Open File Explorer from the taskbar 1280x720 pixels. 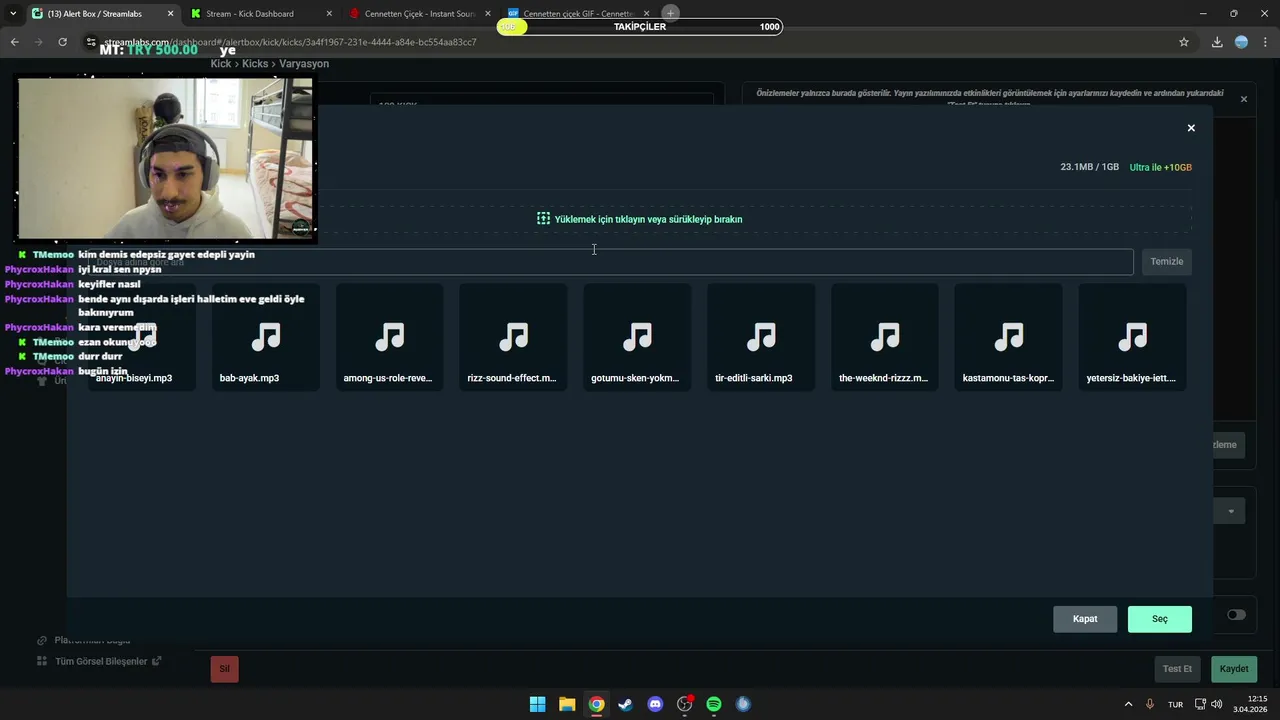click(x=567, y=704)
